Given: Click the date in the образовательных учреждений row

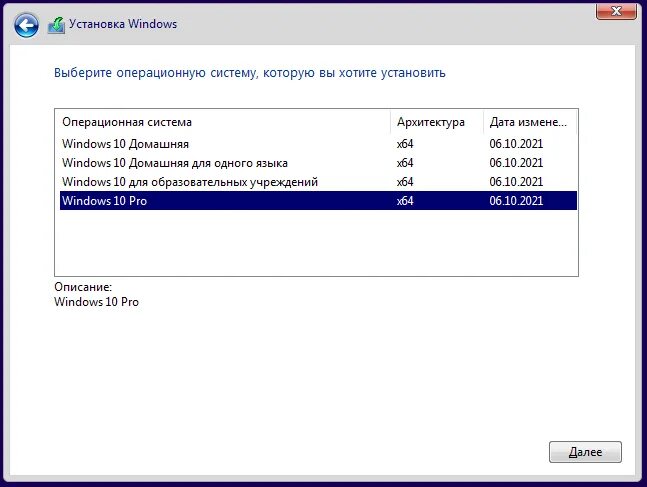Looking at the screenshot, I should coord(516,182).
